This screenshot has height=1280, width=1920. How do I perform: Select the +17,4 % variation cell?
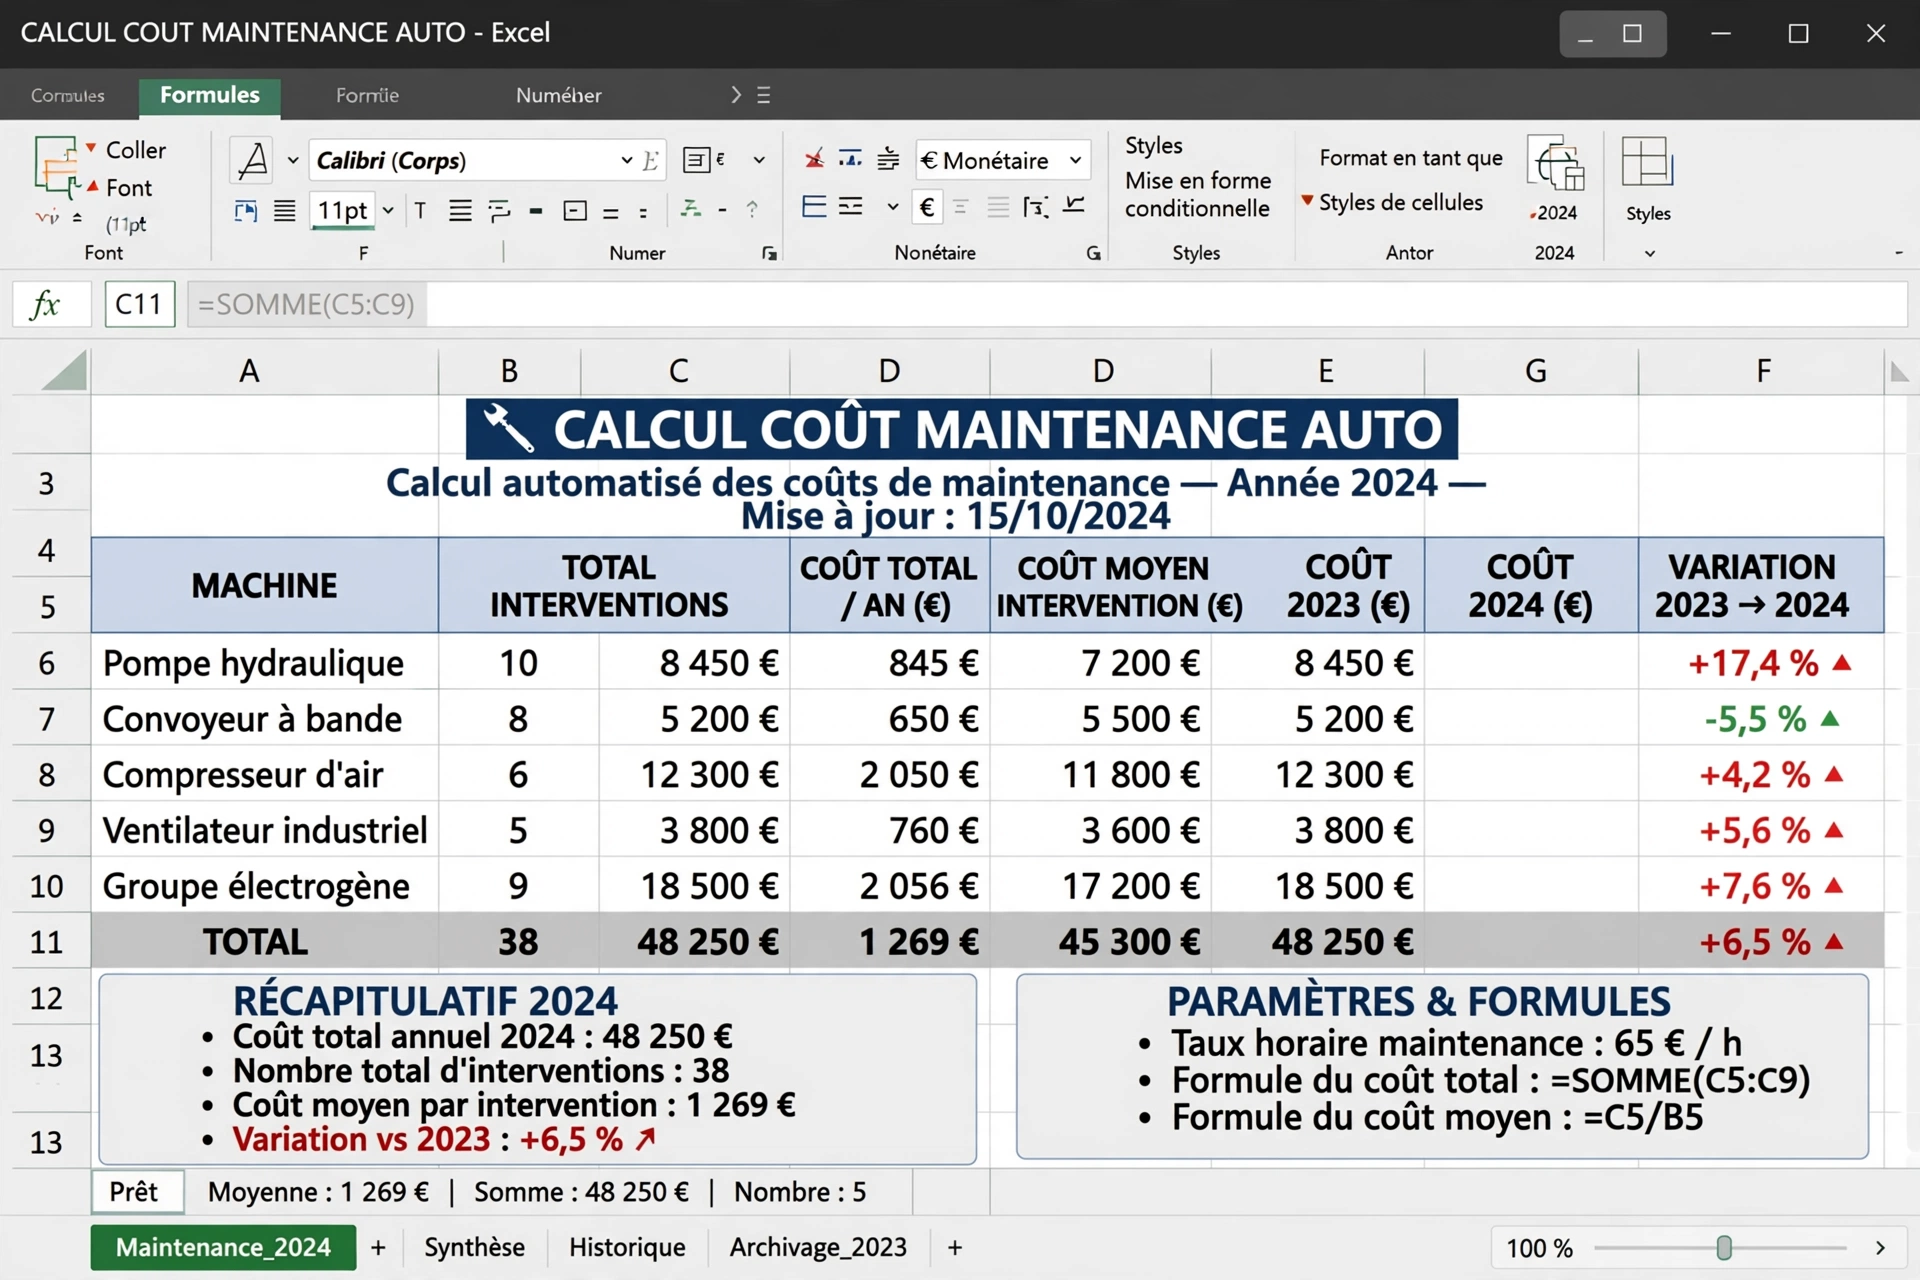coord(1761,663)
